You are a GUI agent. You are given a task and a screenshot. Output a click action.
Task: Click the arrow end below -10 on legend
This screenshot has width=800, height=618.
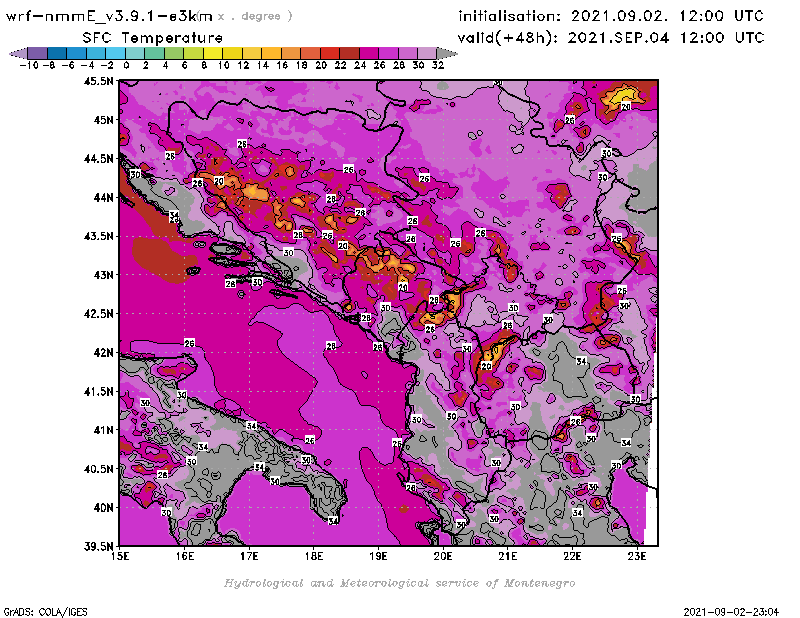tap(19, 53)
